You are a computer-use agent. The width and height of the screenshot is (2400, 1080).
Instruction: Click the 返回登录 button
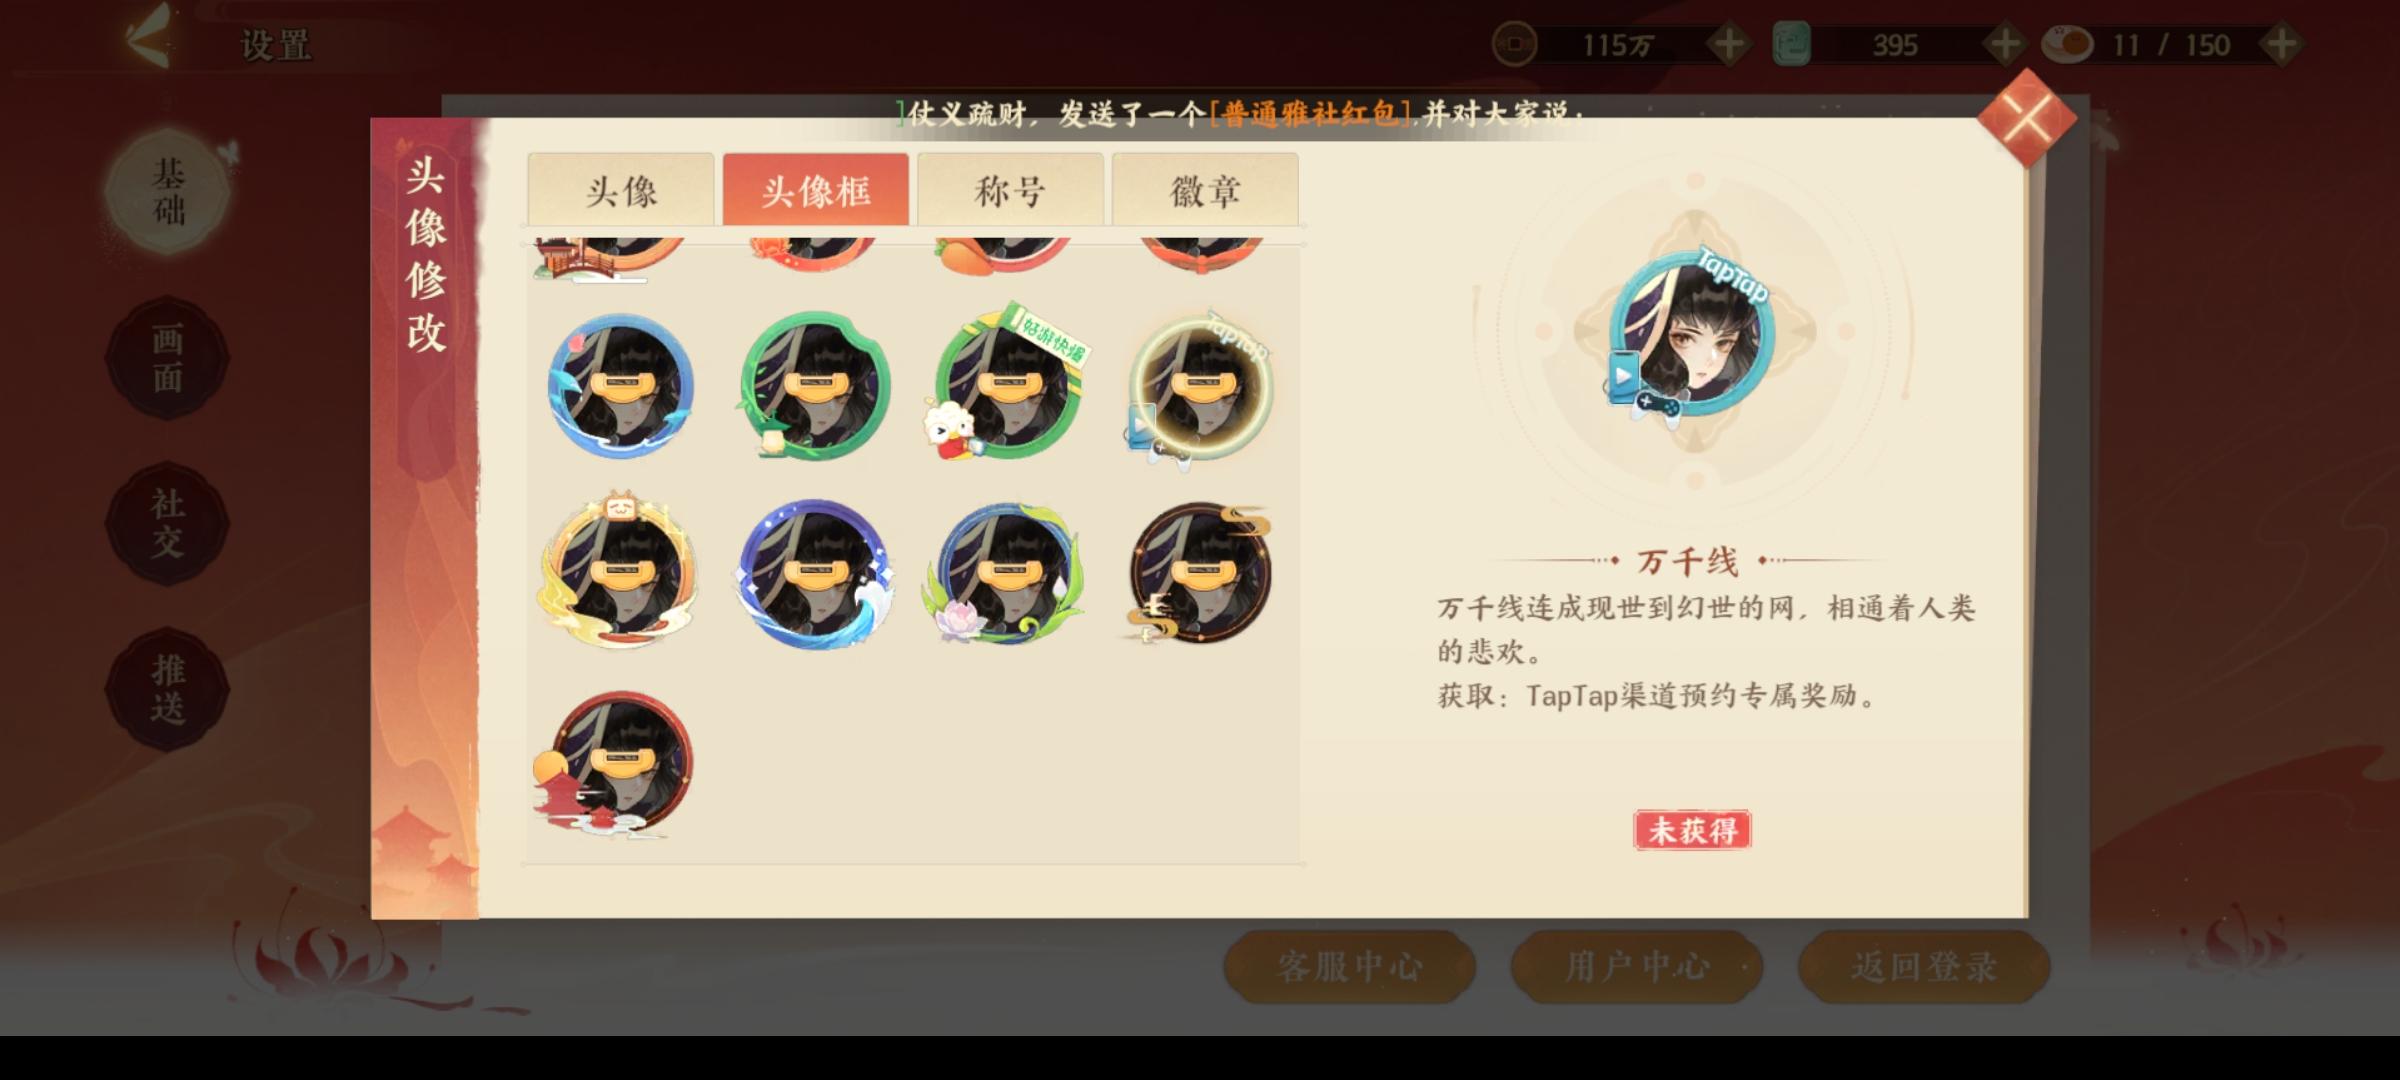(x=1924, y=966)
